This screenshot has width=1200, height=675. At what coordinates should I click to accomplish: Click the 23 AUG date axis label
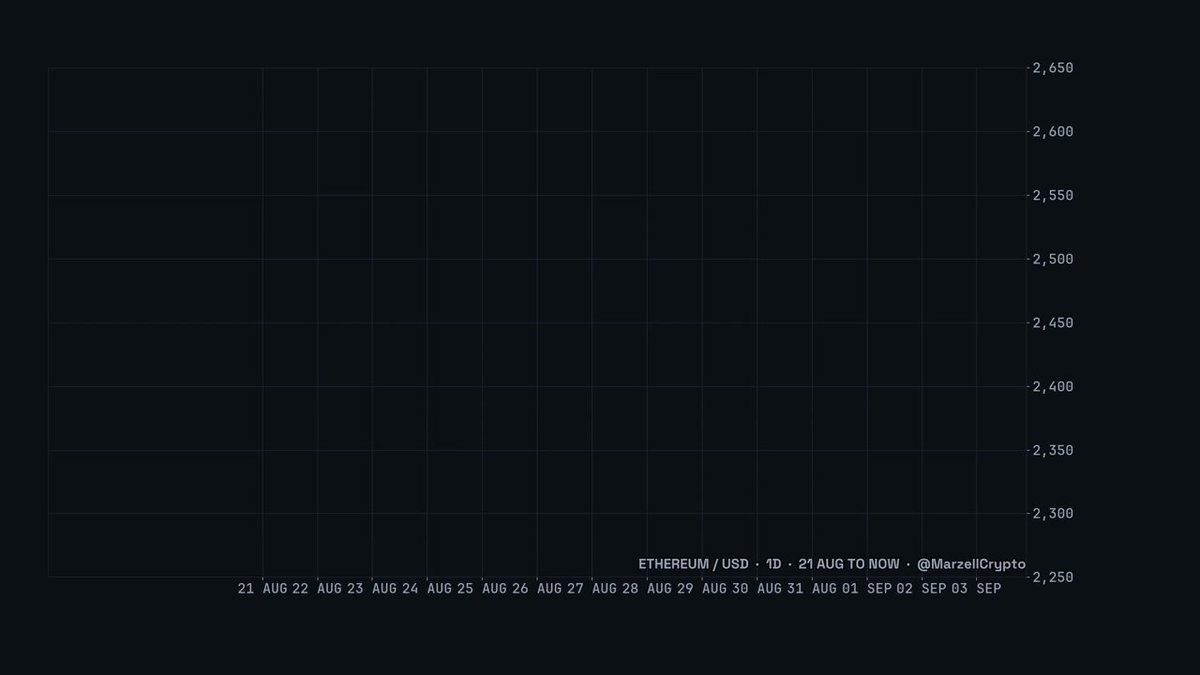coord(373,589)
